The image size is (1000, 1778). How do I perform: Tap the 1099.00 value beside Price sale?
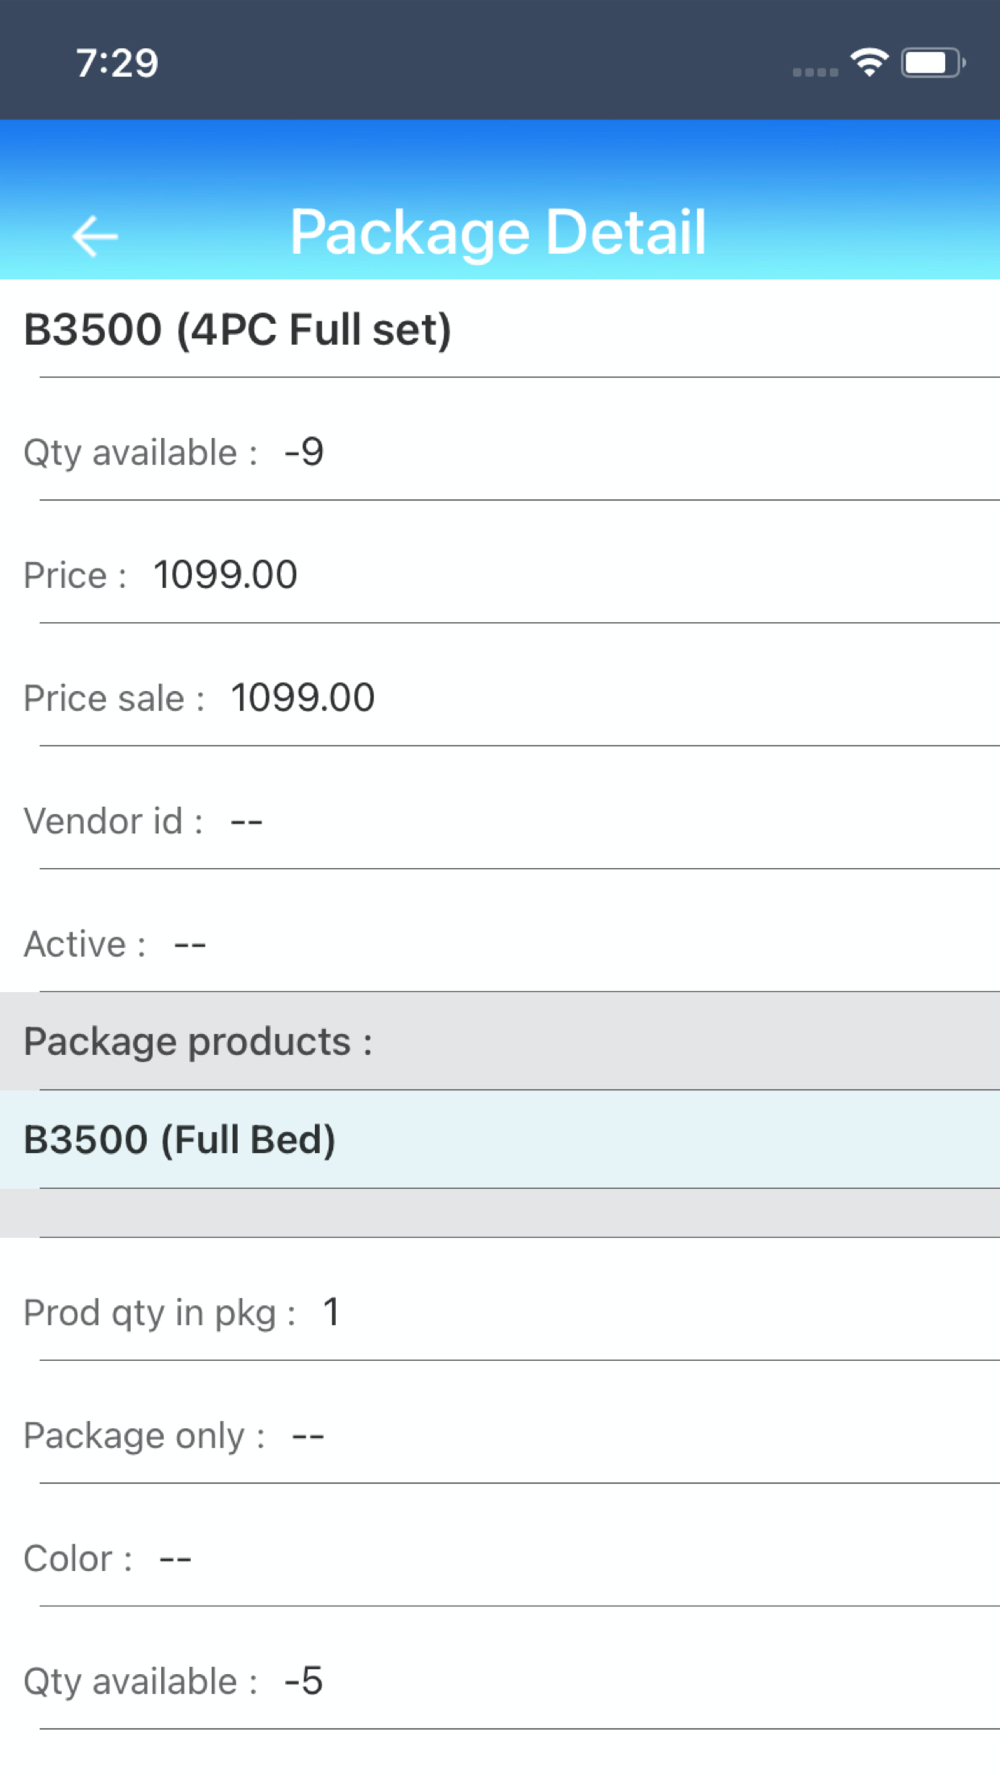[303, 698]
